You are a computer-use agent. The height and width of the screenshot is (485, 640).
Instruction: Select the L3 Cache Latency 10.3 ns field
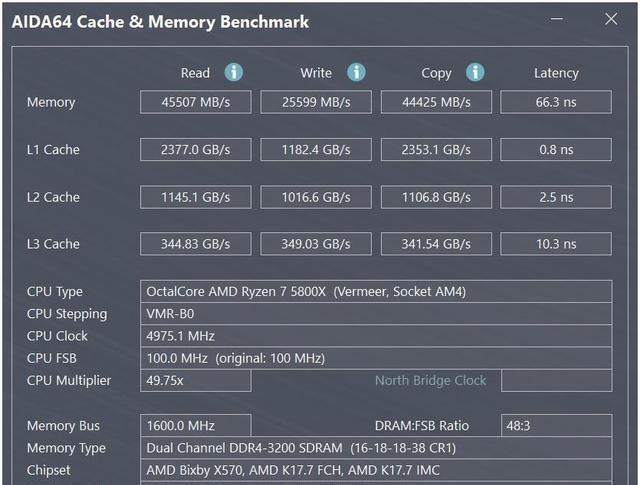click(x=556, y=244)
